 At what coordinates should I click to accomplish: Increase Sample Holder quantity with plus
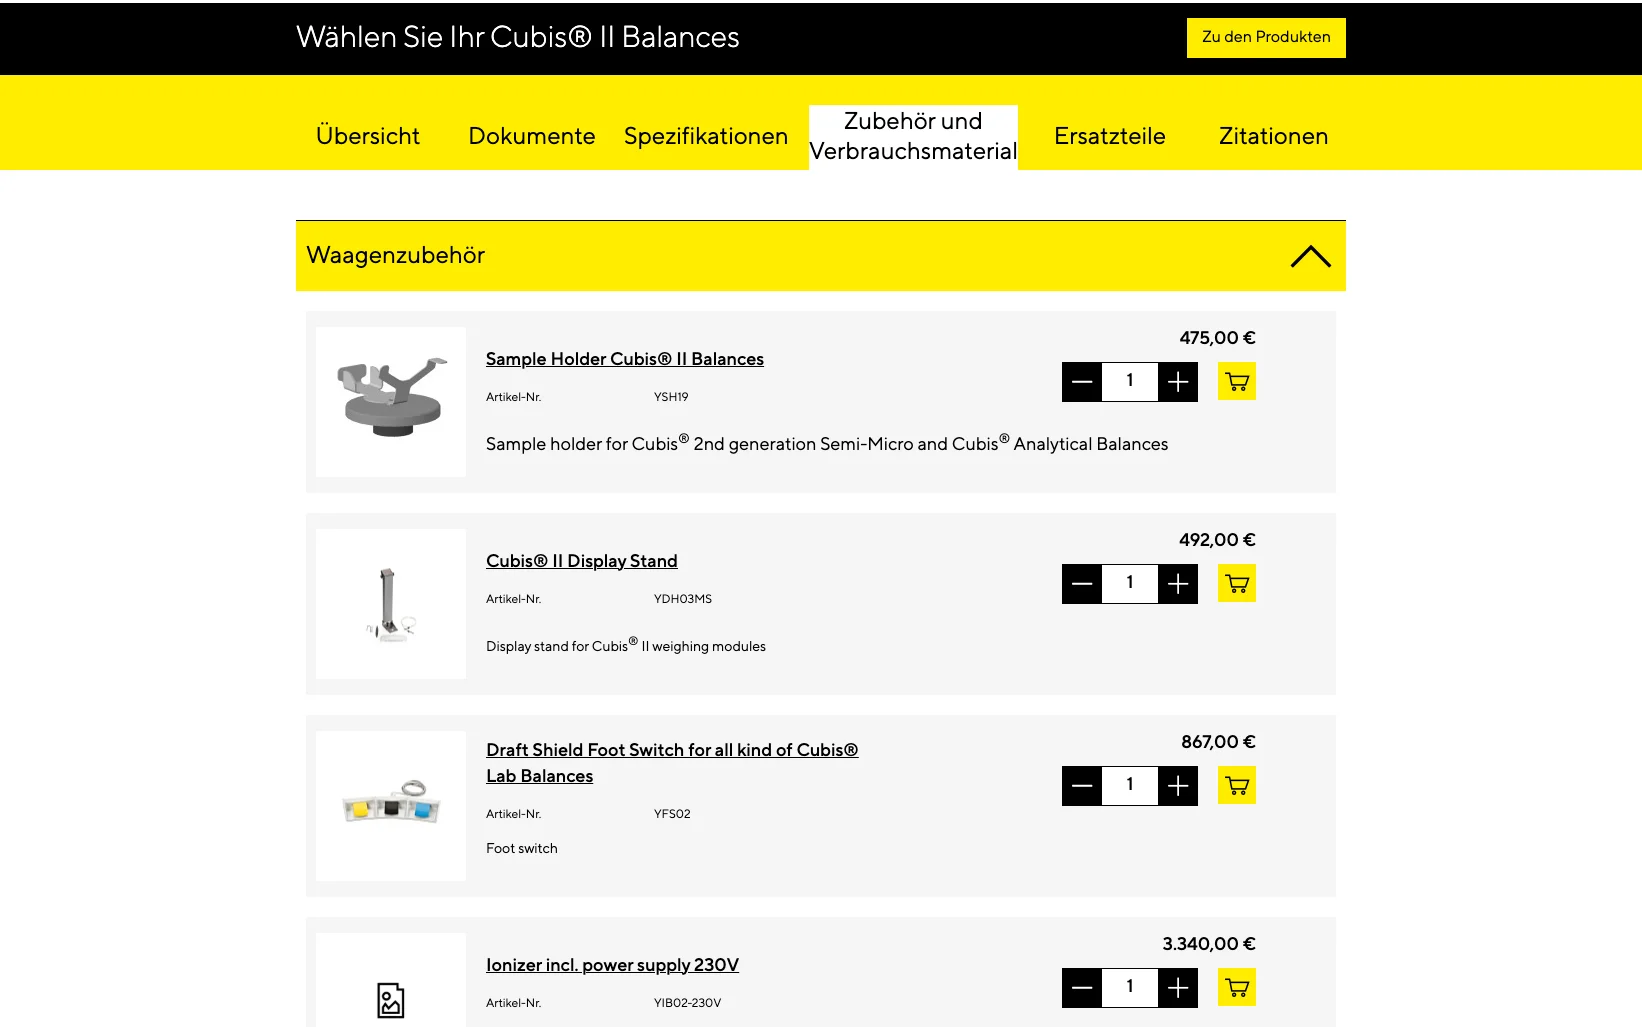[1178, 381]
